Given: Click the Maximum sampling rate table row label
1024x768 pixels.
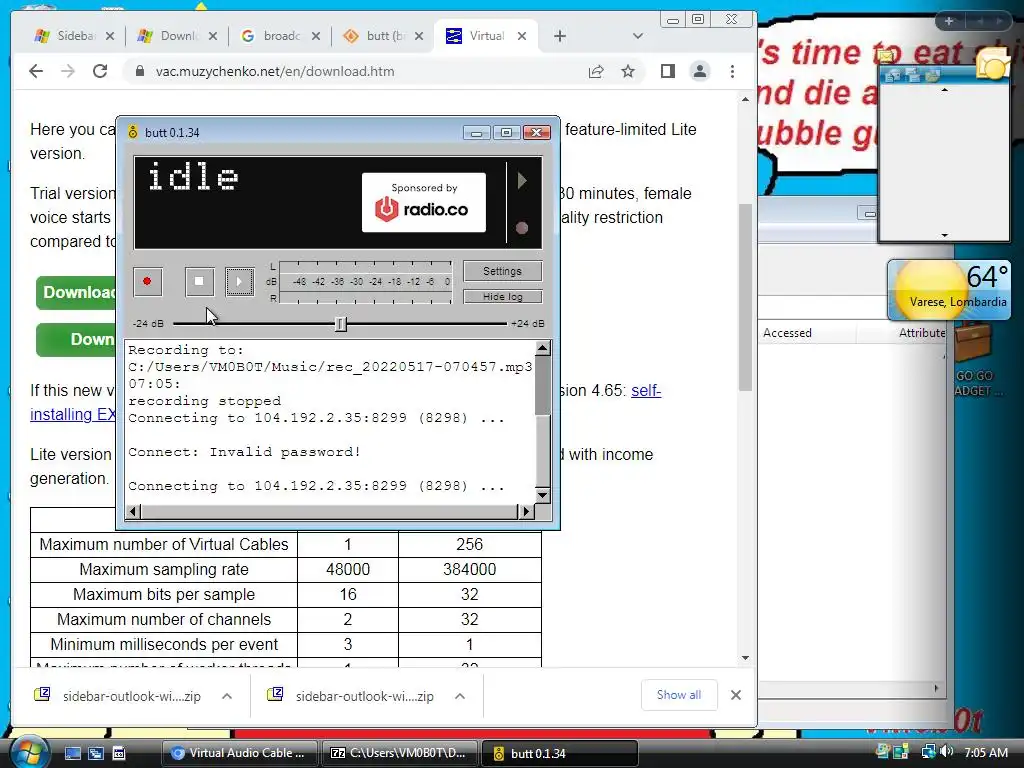Looking at the screenshot, I should pos(164,569).
